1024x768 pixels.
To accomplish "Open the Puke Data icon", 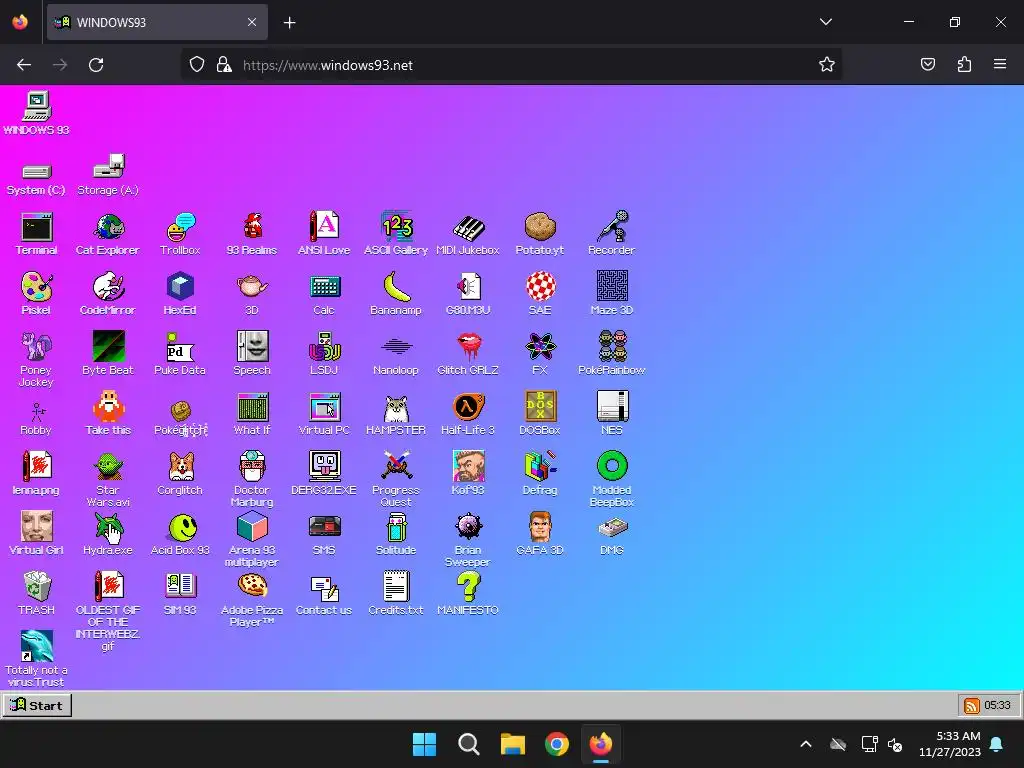I will (180, 353).
